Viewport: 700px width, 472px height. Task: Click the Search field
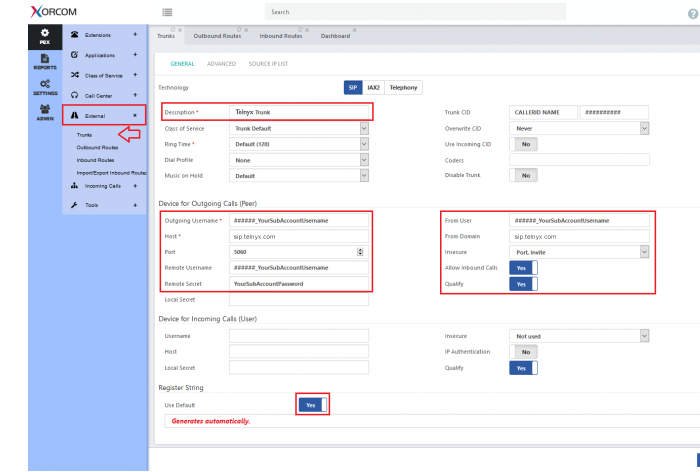[x=415, y=12]
